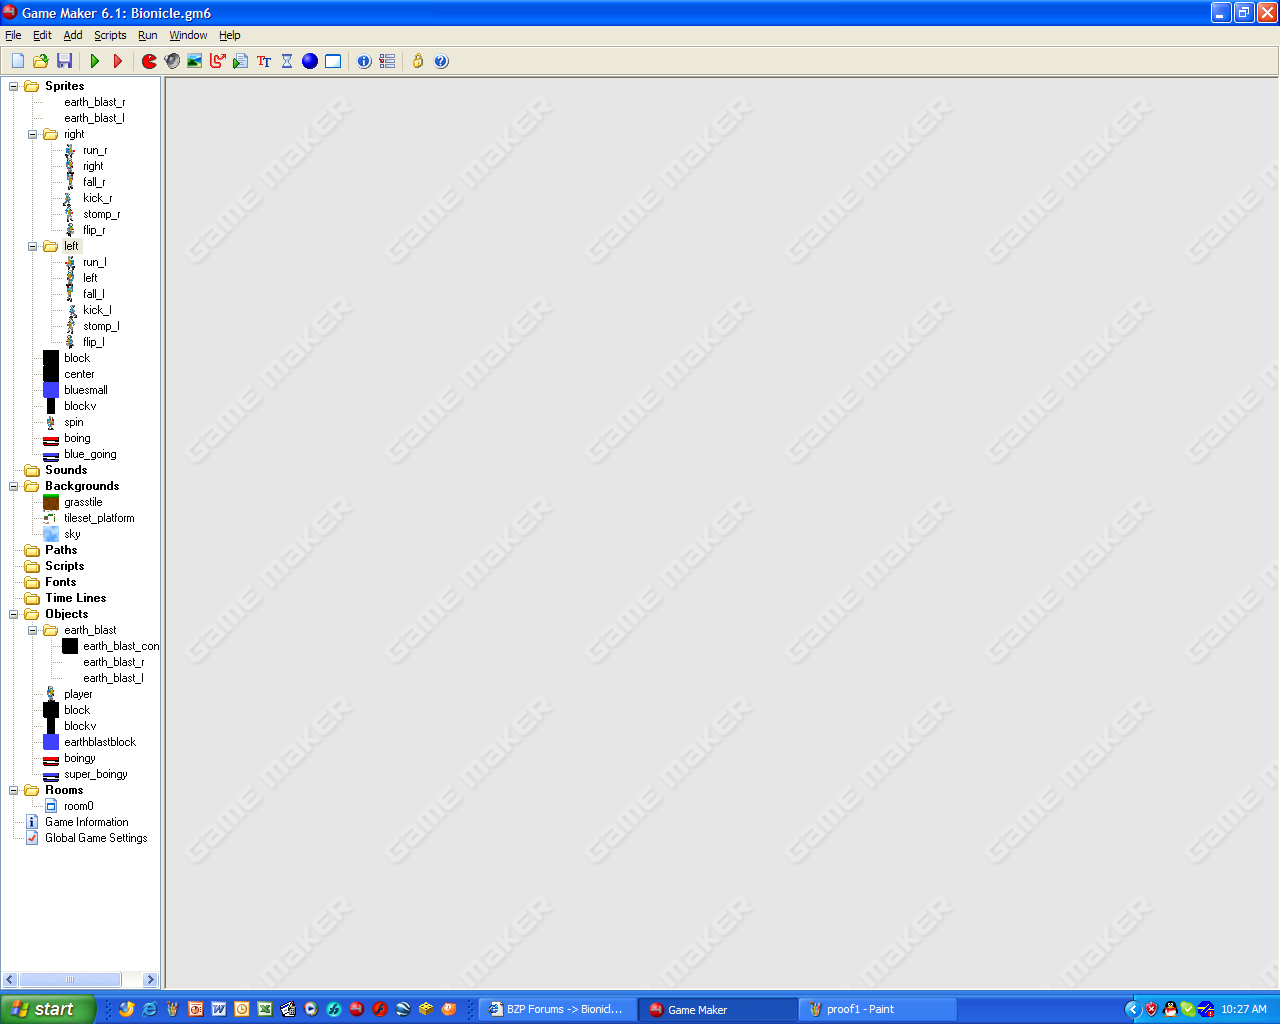Collapse the earth_blast objects folder
This screenshot has width=1280, height=1024.
click(33, 629)
